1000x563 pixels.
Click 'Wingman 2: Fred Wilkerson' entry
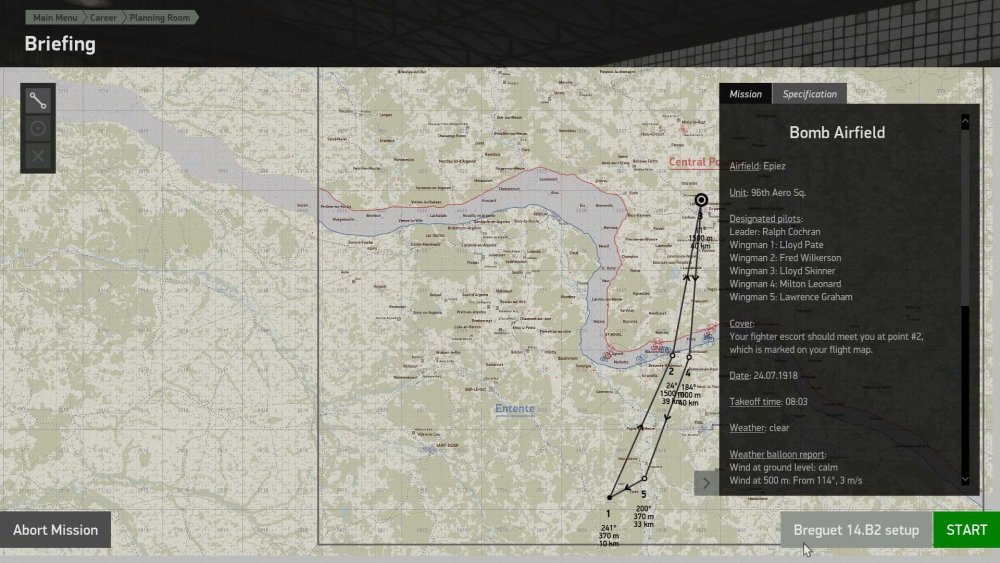coord(785,258)
